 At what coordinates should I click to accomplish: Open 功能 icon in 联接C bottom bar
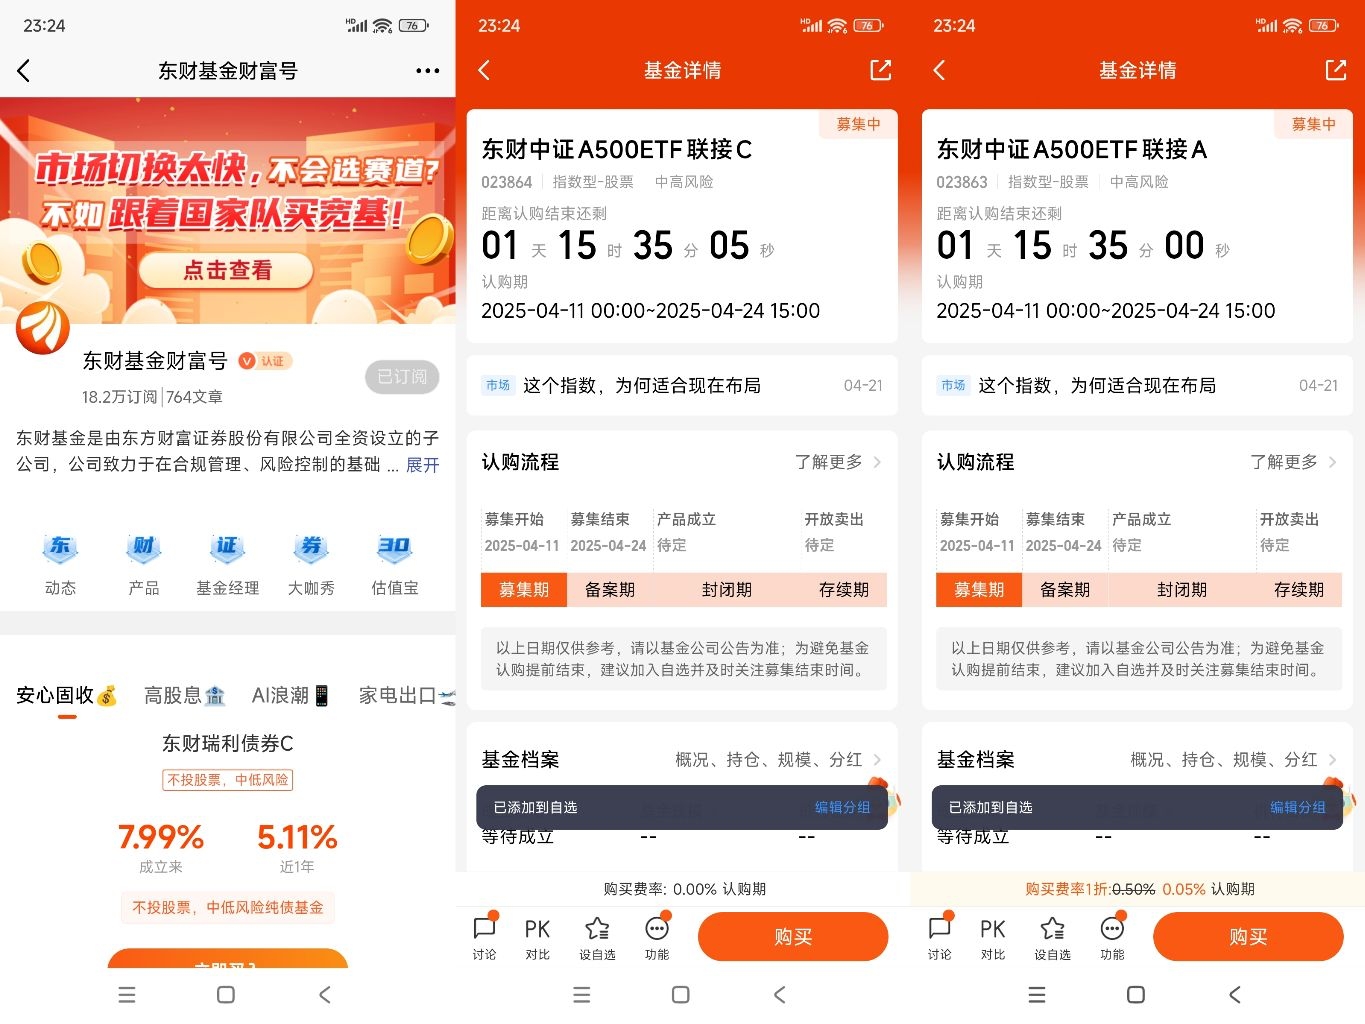tap(657, 938)
